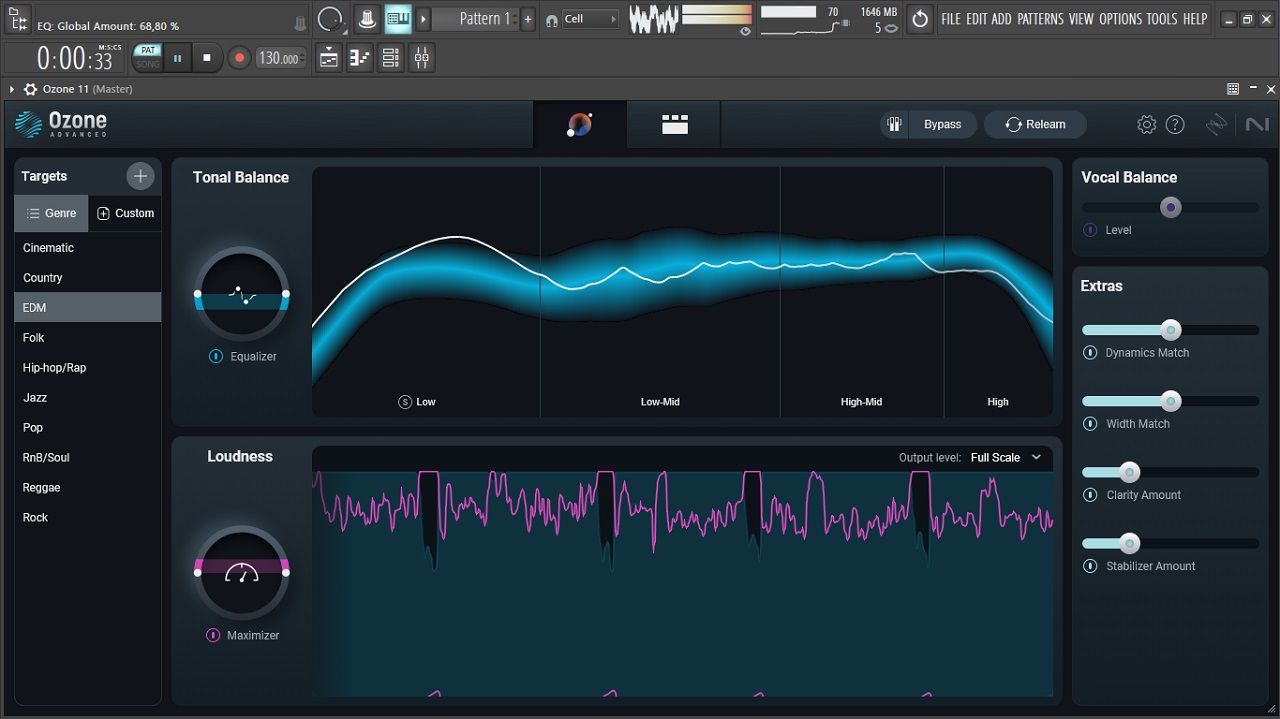Toggle the Equalizer power button
Viewport: 1280px width, 719px height.
point(216,357)
